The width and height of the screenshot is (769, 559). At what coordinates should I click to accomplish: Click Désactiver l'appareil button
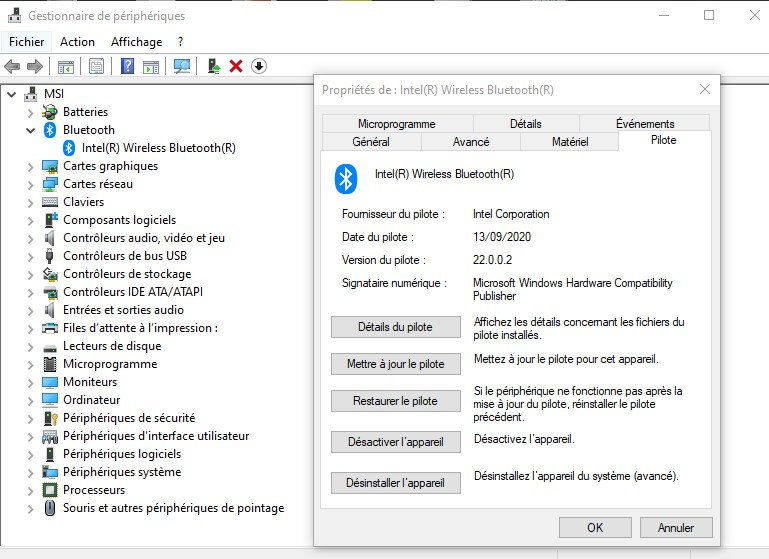tap(395, 442)
